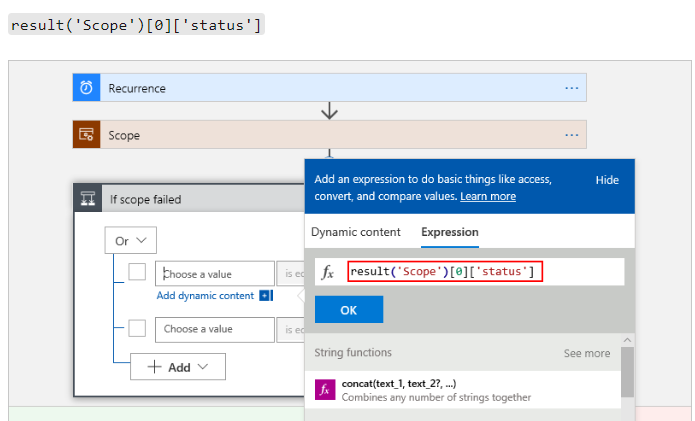Screen dimensions: 695x421
Task: Click 'Add dynamic content' link
Action: [205, 296]
